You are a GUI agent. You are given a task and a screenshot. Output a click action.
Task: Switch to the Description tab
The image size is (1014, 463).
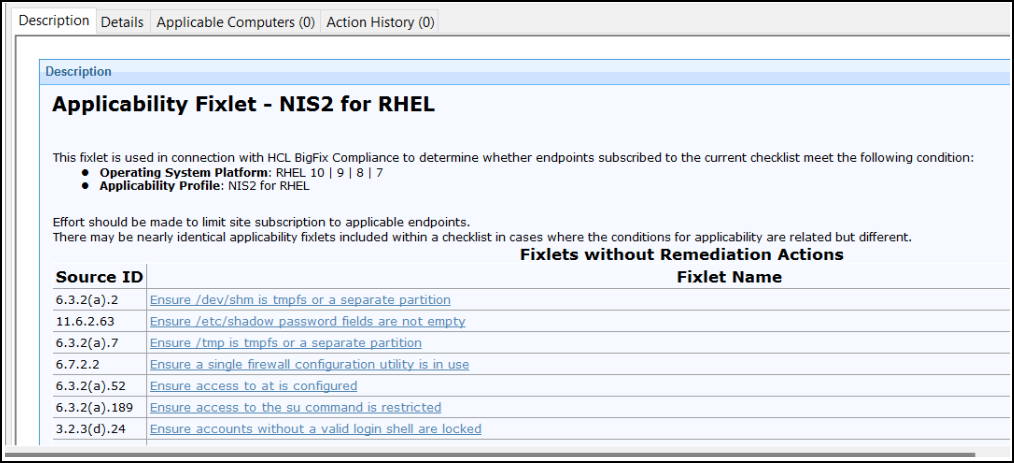[54, 21]
